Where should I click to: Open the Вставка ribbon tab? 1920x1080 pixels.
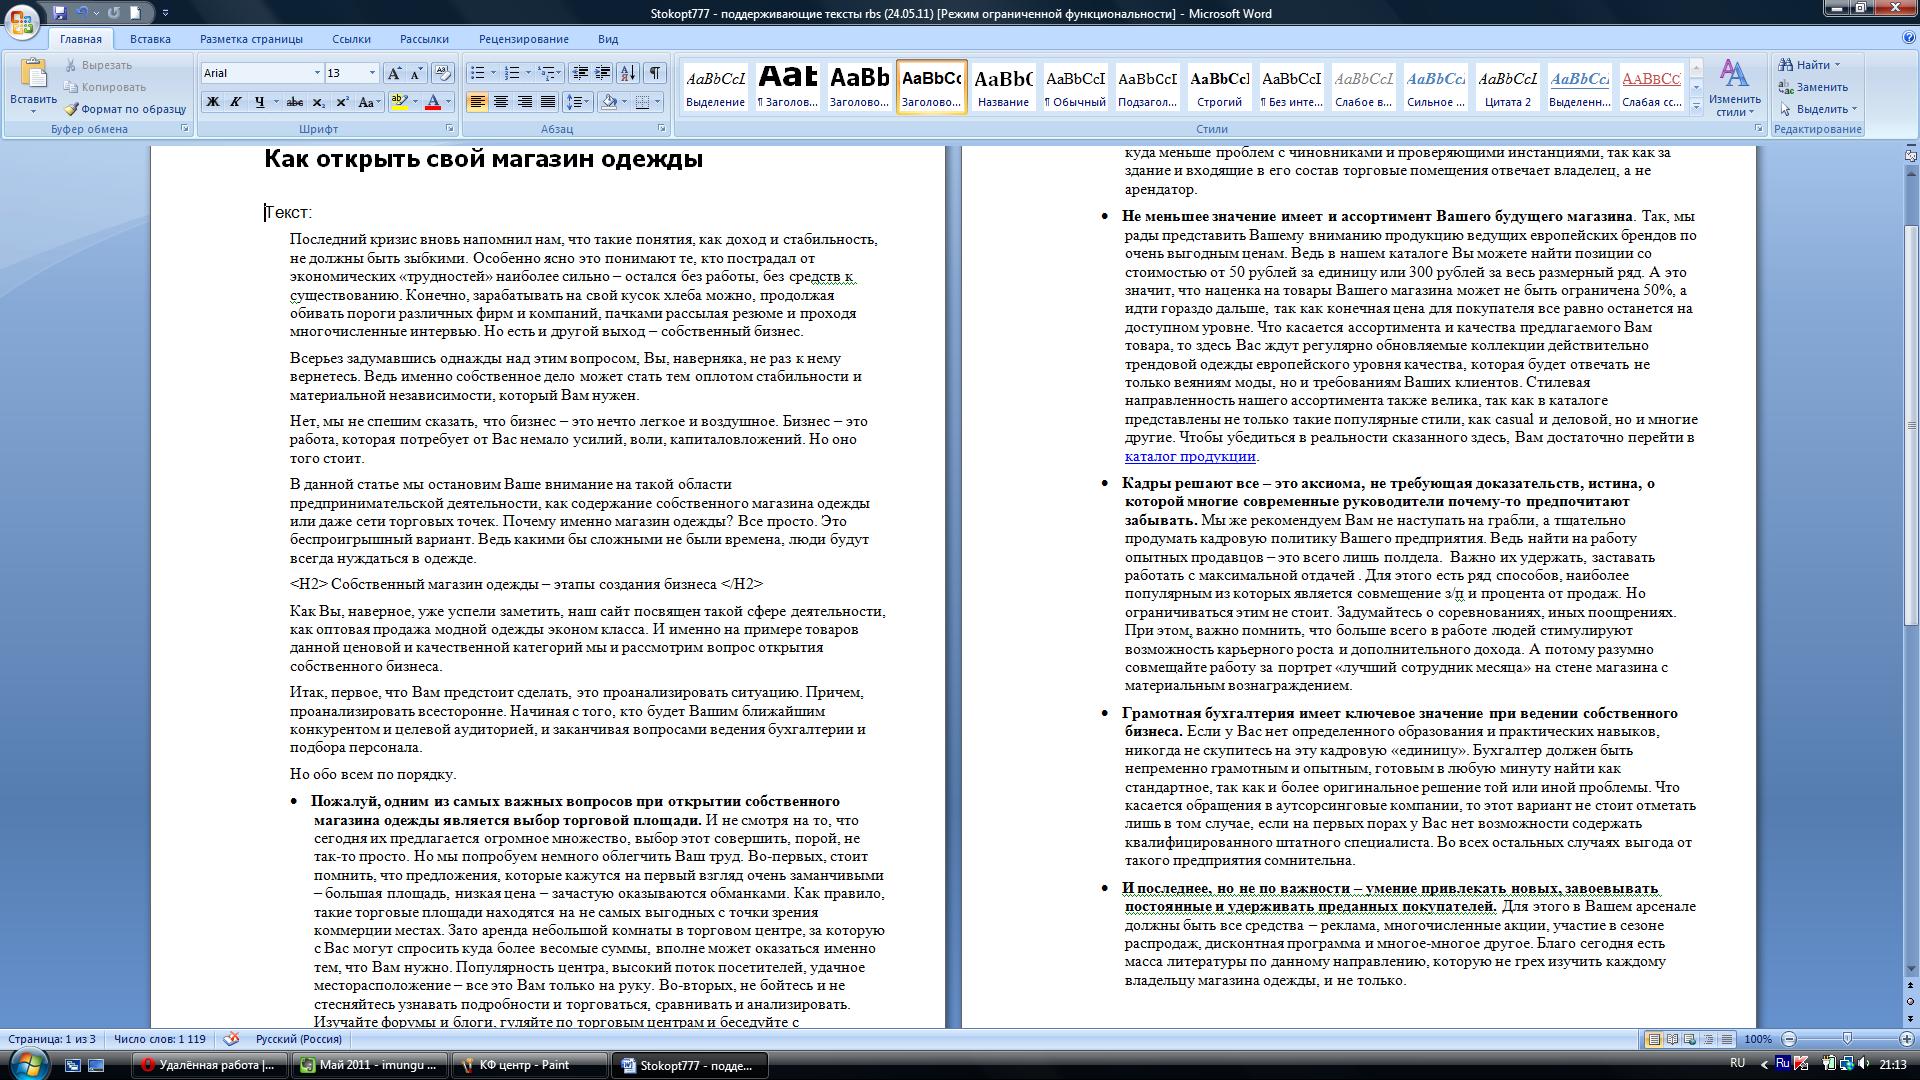click(150, 39)
